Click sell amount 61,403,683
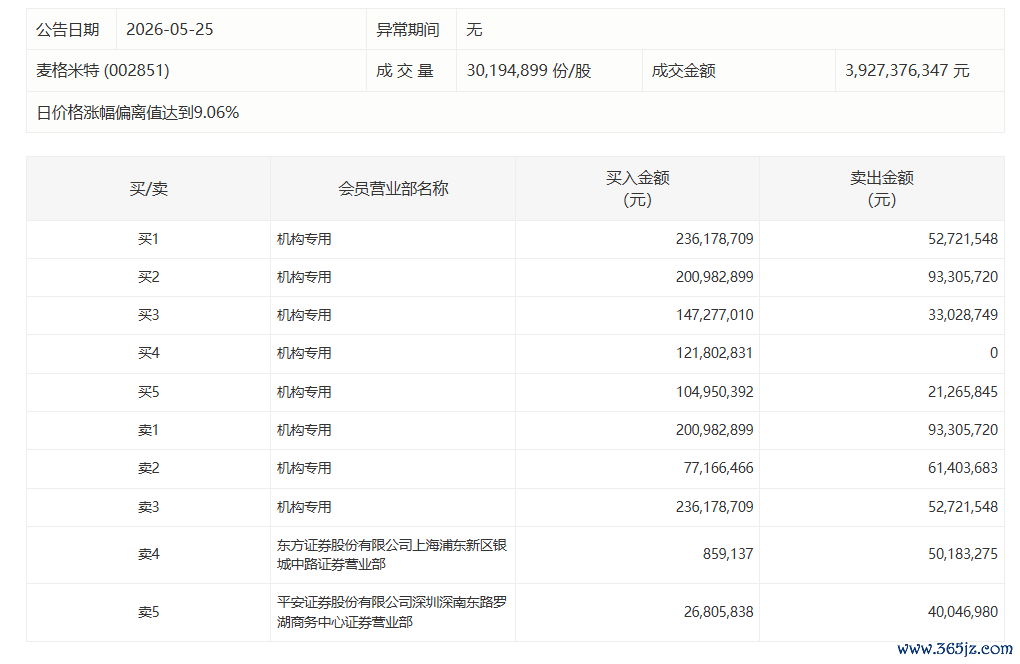1020x664 pixels. [x=963, y=468]
